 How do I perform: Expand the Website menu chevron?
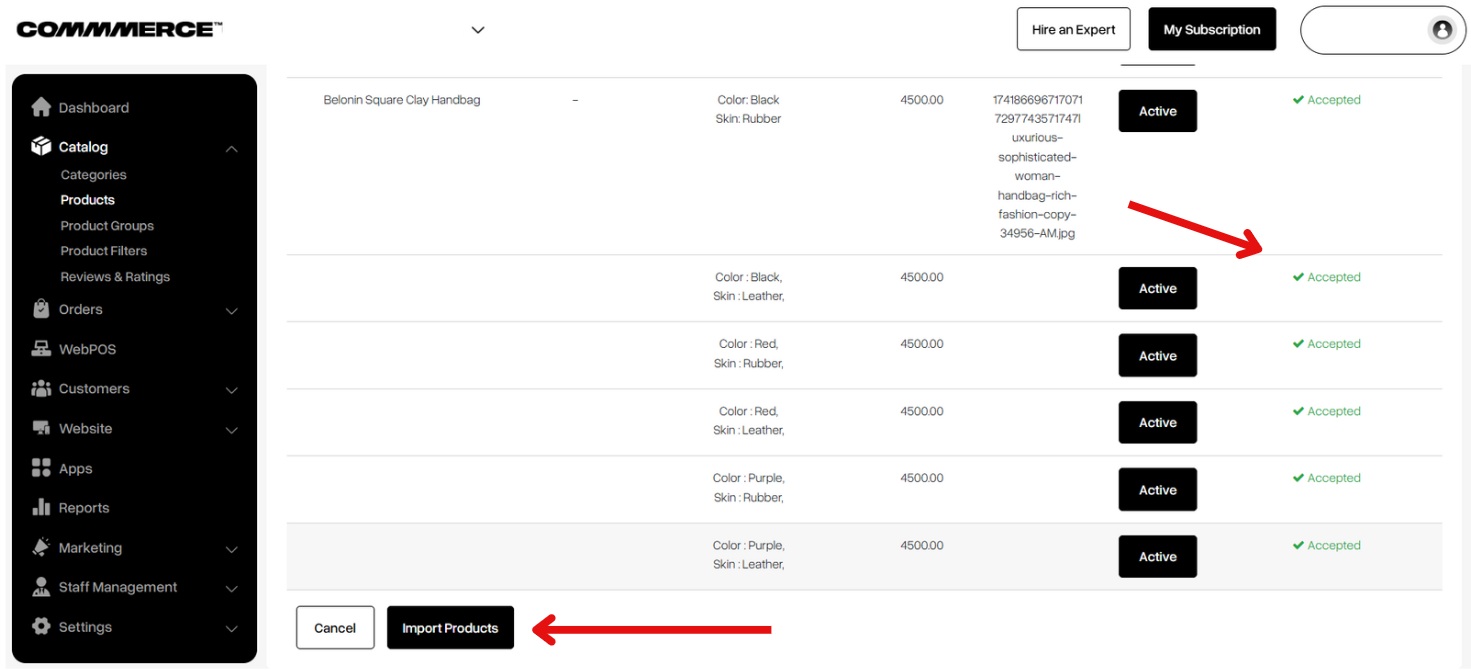coord(231,430)
